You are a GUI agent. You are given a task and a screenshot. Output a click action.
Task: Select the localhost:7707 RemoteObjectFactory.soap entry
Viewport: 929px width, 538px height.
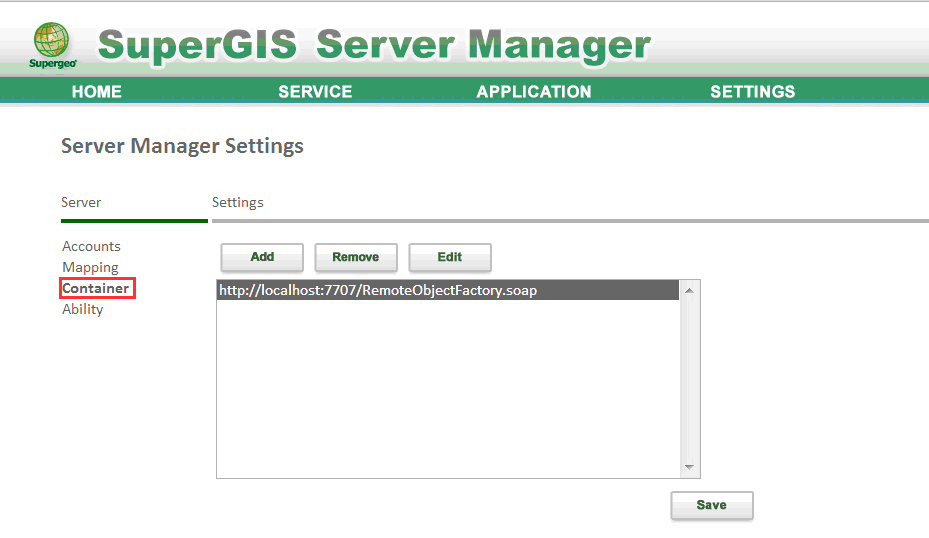(448, 290)
